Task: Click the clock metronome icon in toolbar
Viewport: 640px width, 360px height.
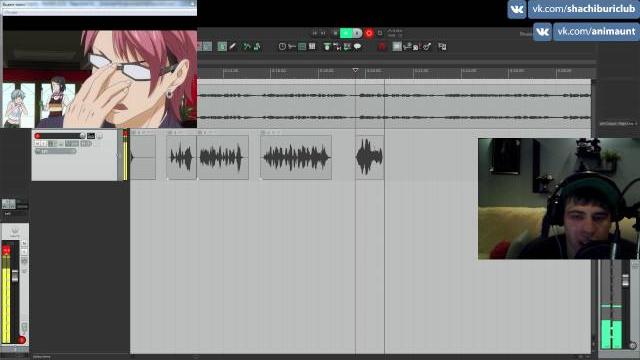Action: [x=282, y=47]
